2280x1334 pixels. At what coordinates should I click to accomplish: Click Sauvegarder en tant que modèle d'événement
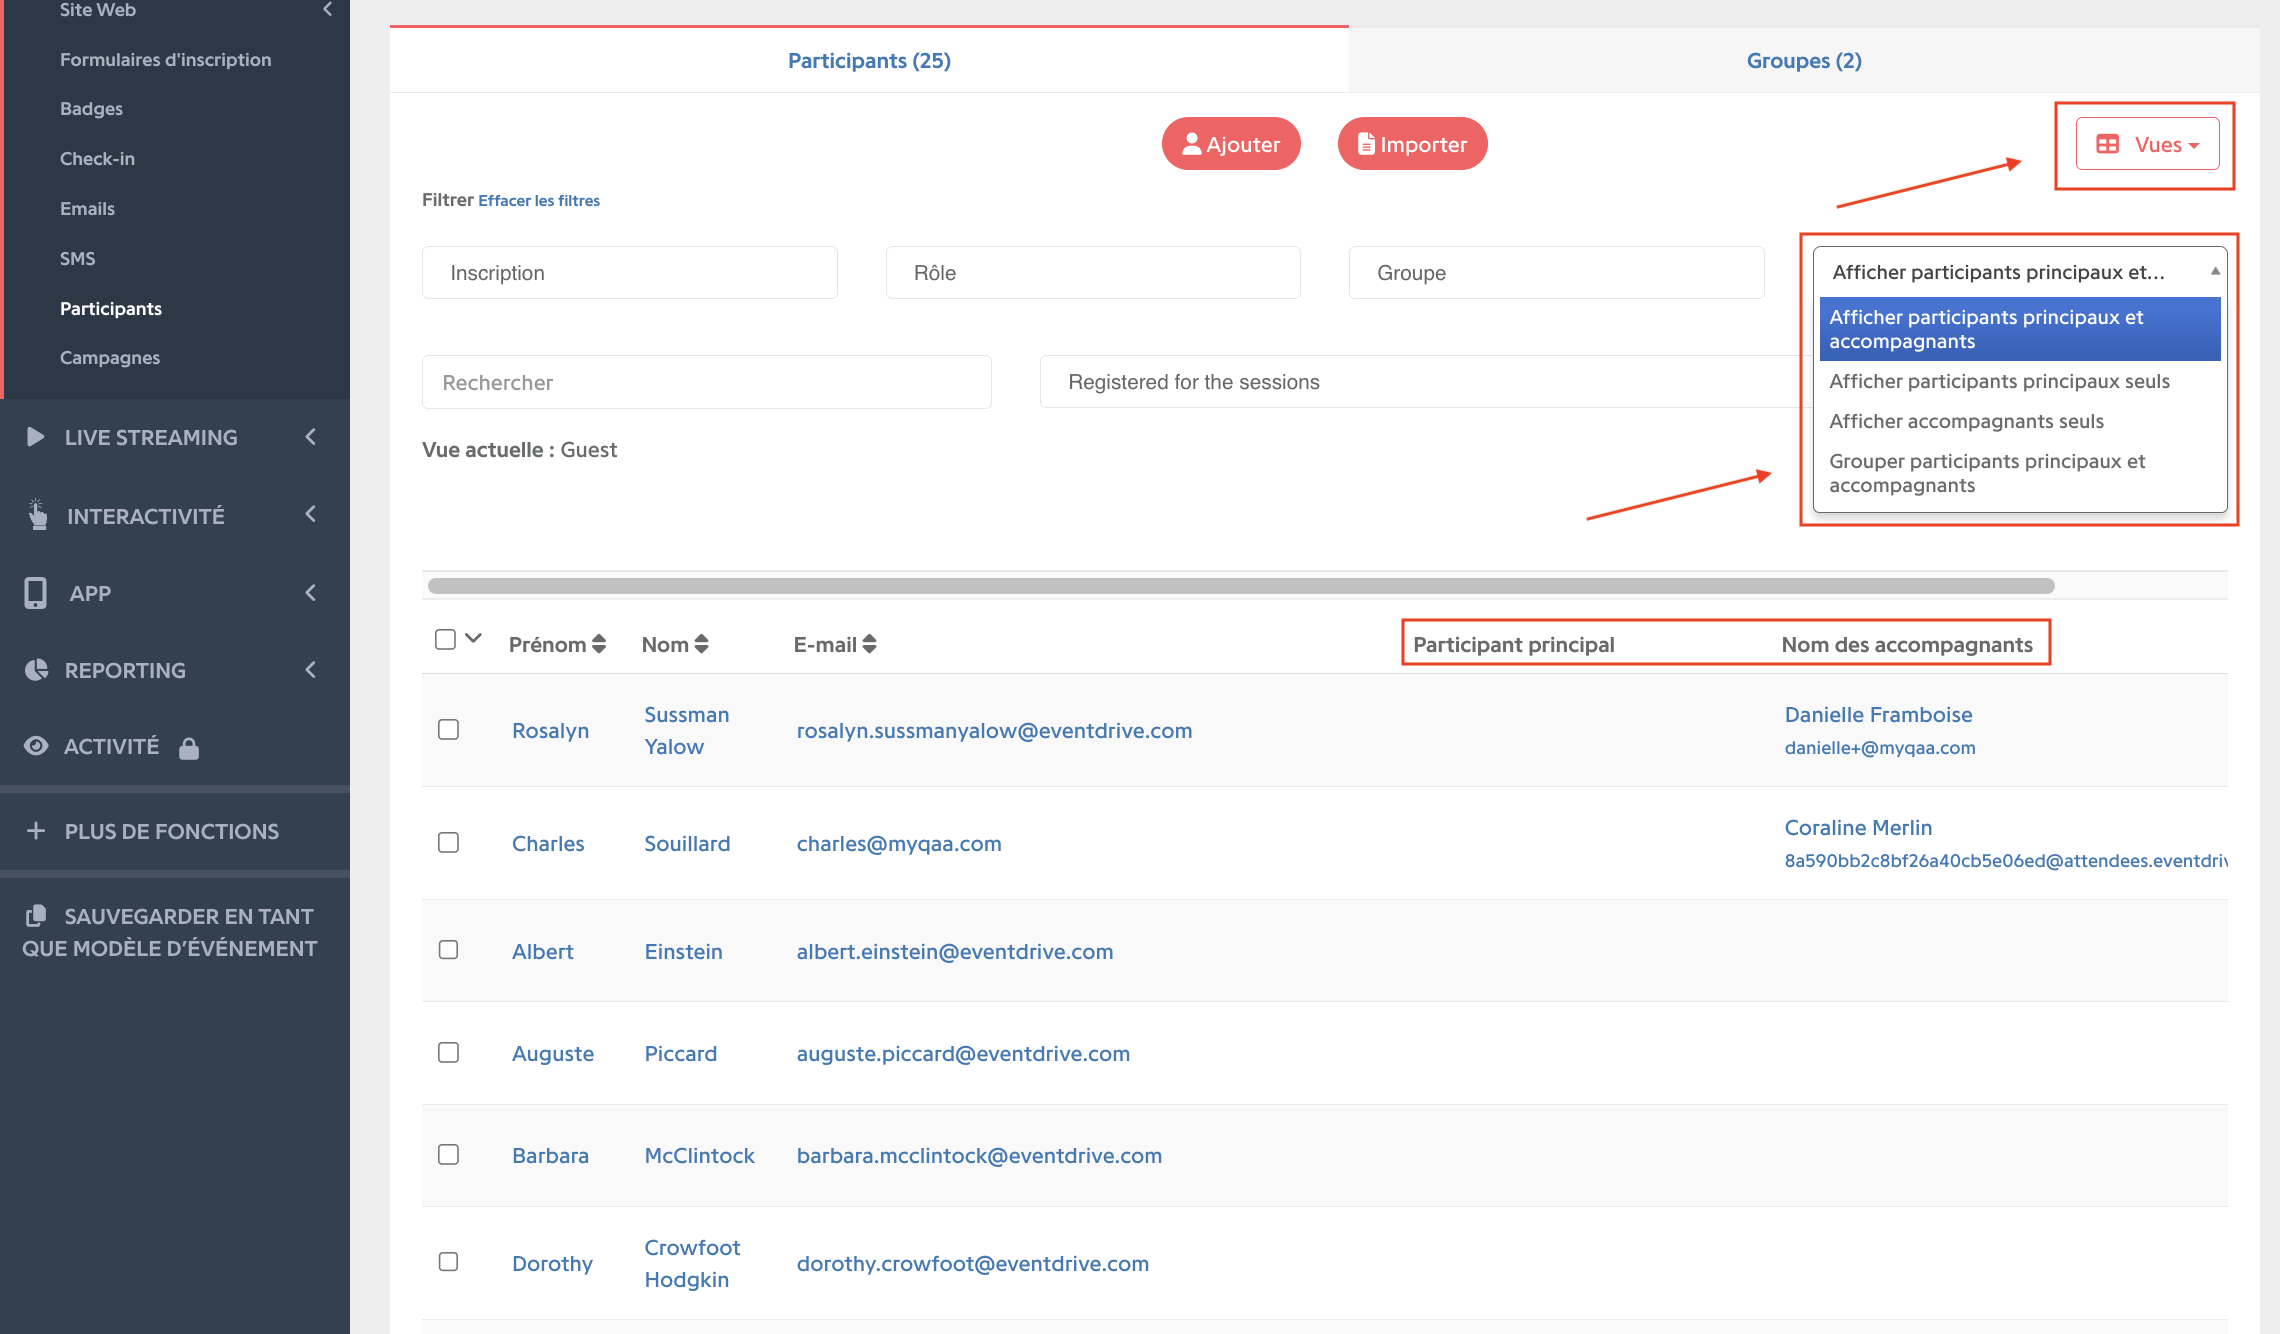pyautogui.click(x=170, y=932)
